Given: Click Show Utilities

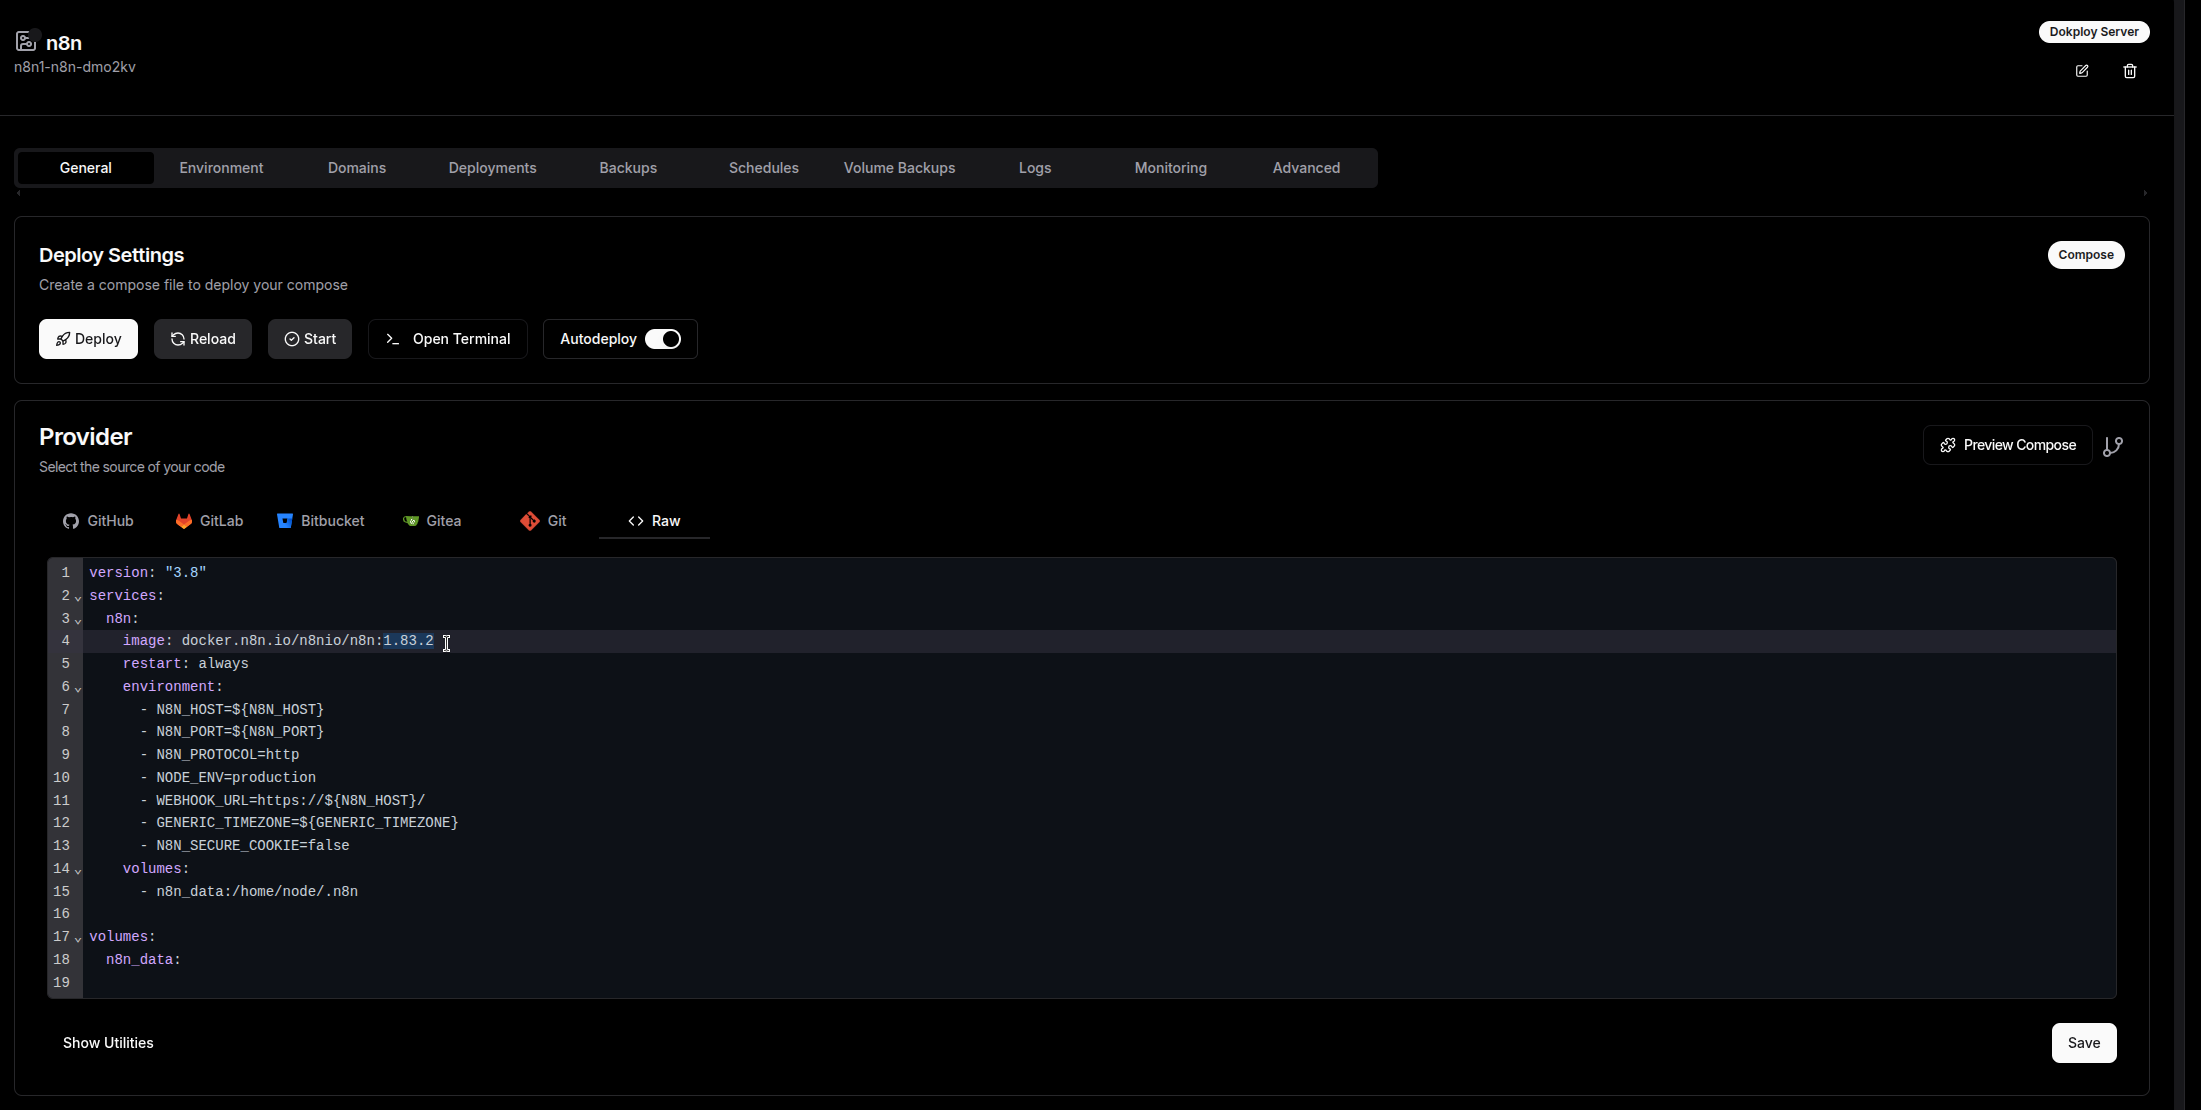Looking at the screenshot, I should point(108,1043).
